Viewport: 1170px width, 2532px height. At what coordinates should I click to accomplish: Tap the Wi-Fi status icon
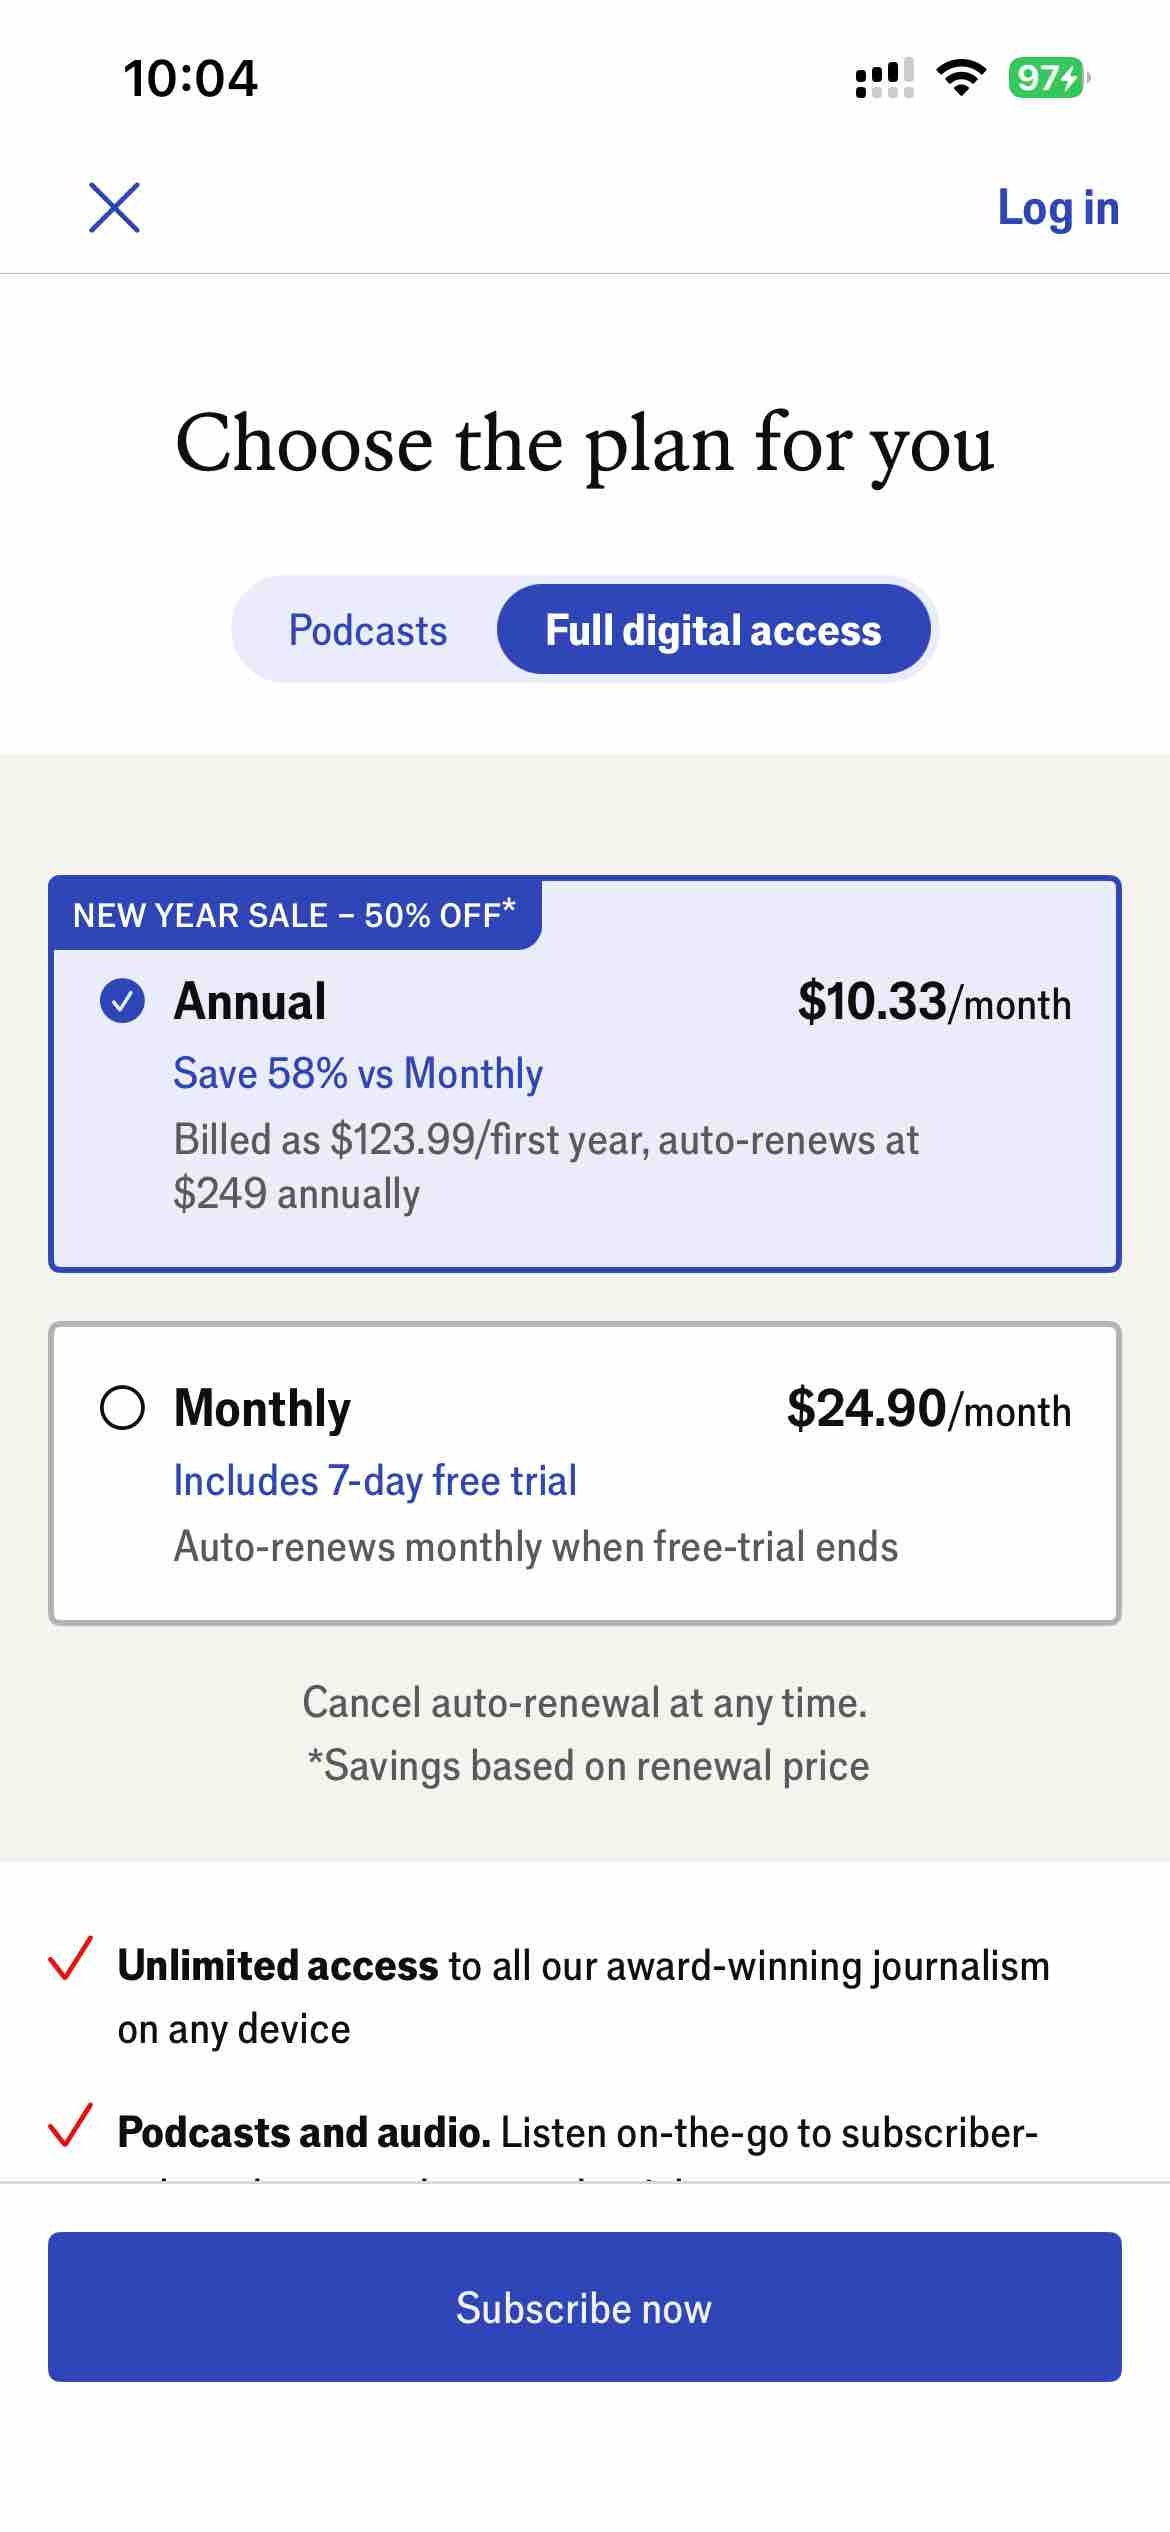point(961,77)
